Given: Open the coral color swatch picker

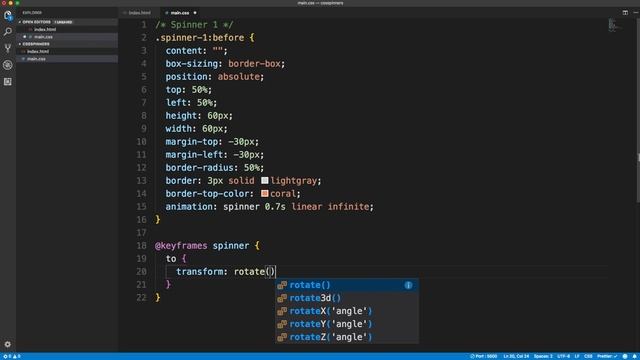Looking at the screenshot, I should pos(264,193).
